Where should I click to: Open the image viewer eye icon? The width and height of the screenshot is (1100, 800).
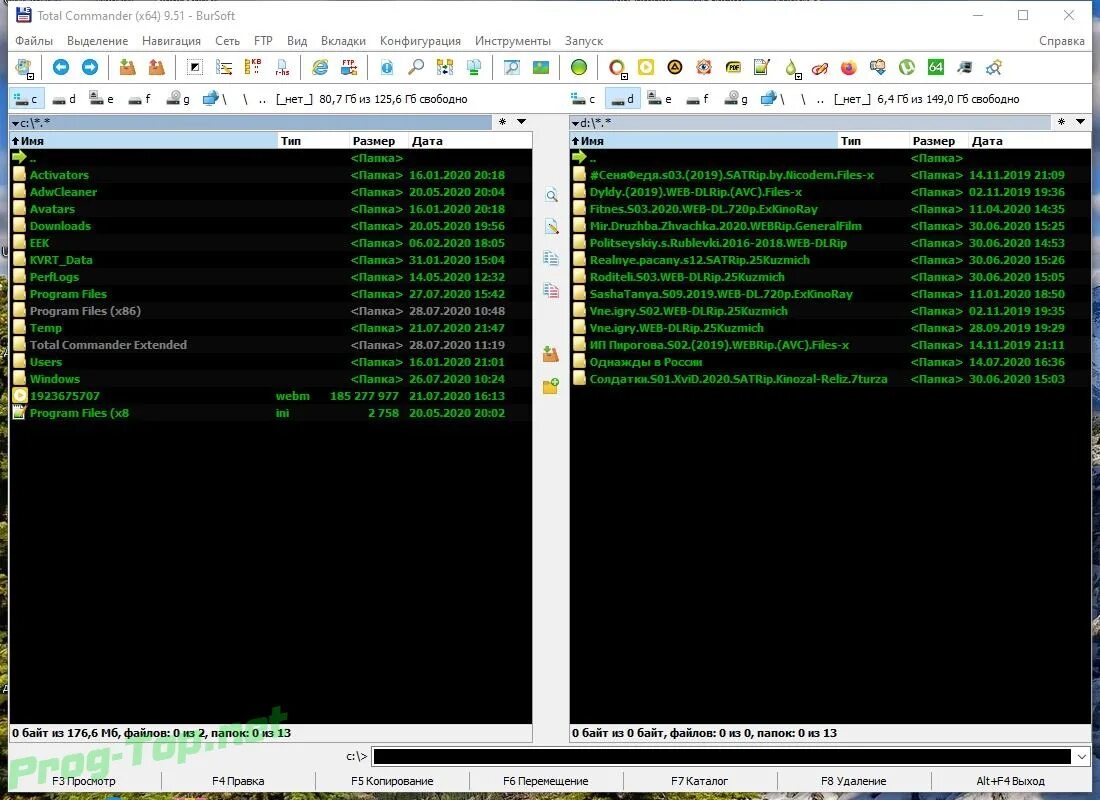(704, 67)
